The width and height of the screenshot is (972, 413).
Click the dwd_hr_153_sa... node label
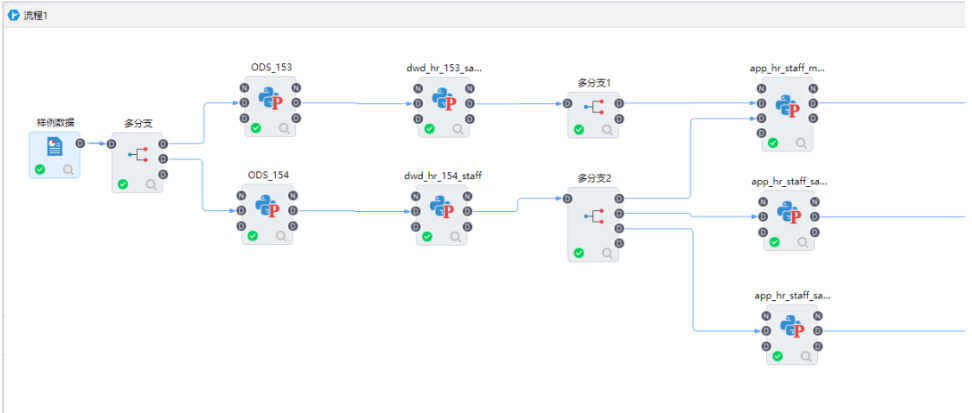click(x=443, y=68)
